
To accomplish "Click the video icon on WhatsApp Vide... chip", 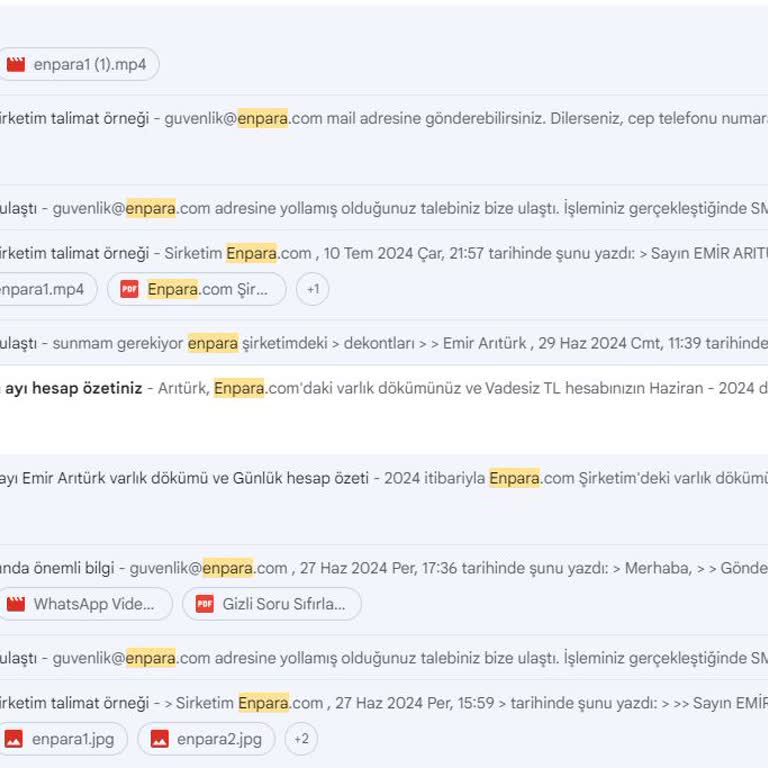I will point(16,604).
